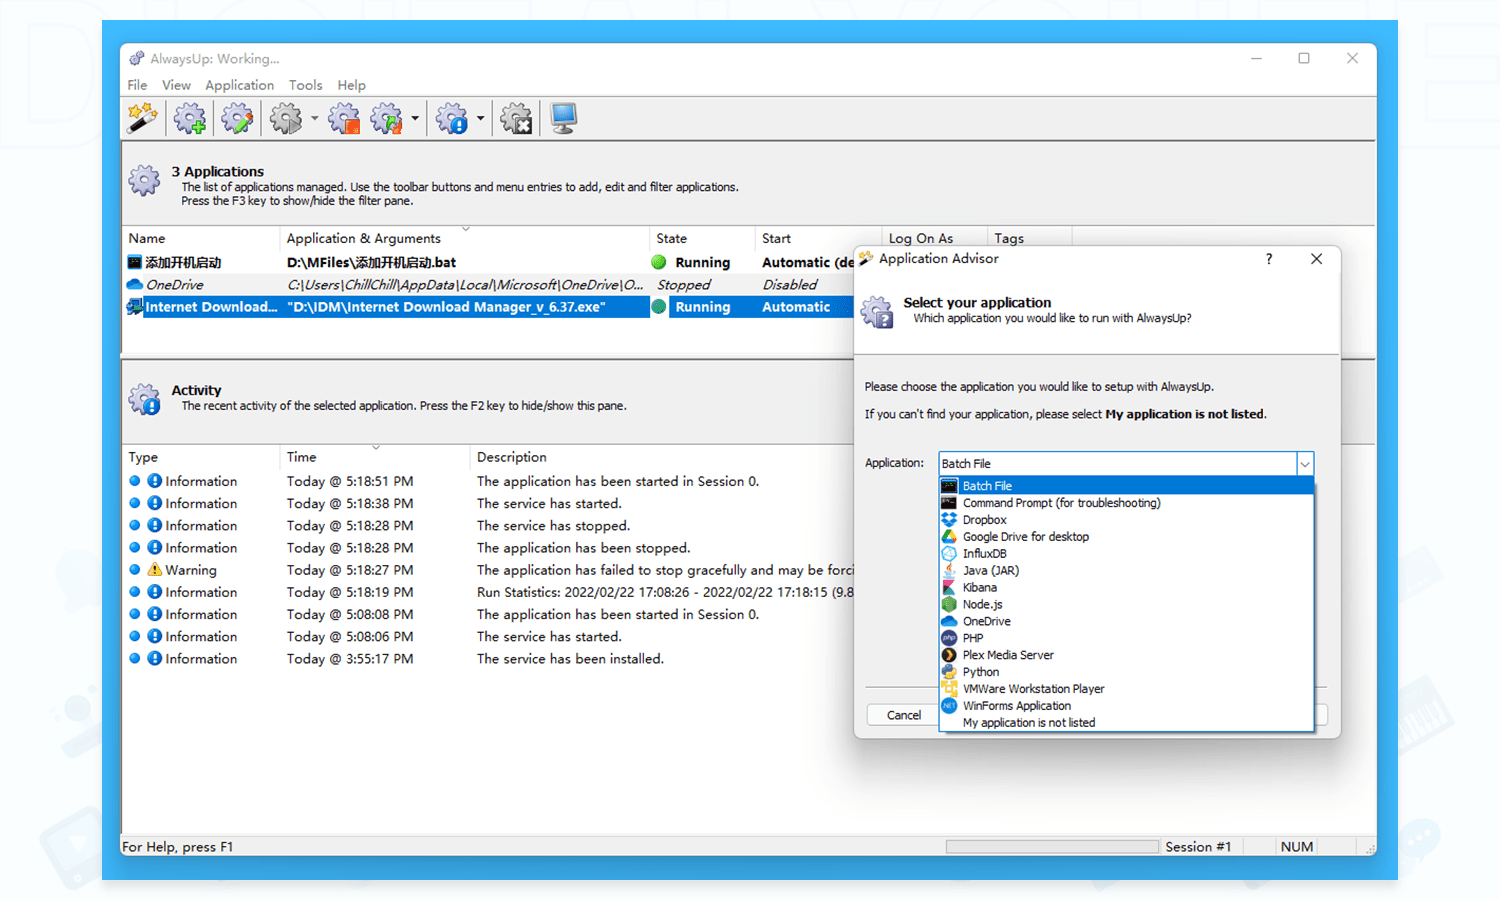Pick Python from the application list
Screen dimensions: 1500x900
point(1126,672)
